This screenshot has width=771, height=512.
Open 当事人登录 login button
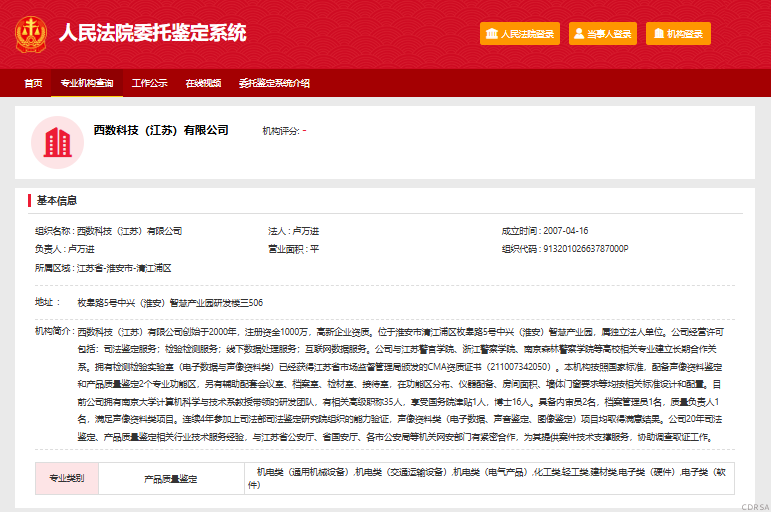tap(603, 33)
